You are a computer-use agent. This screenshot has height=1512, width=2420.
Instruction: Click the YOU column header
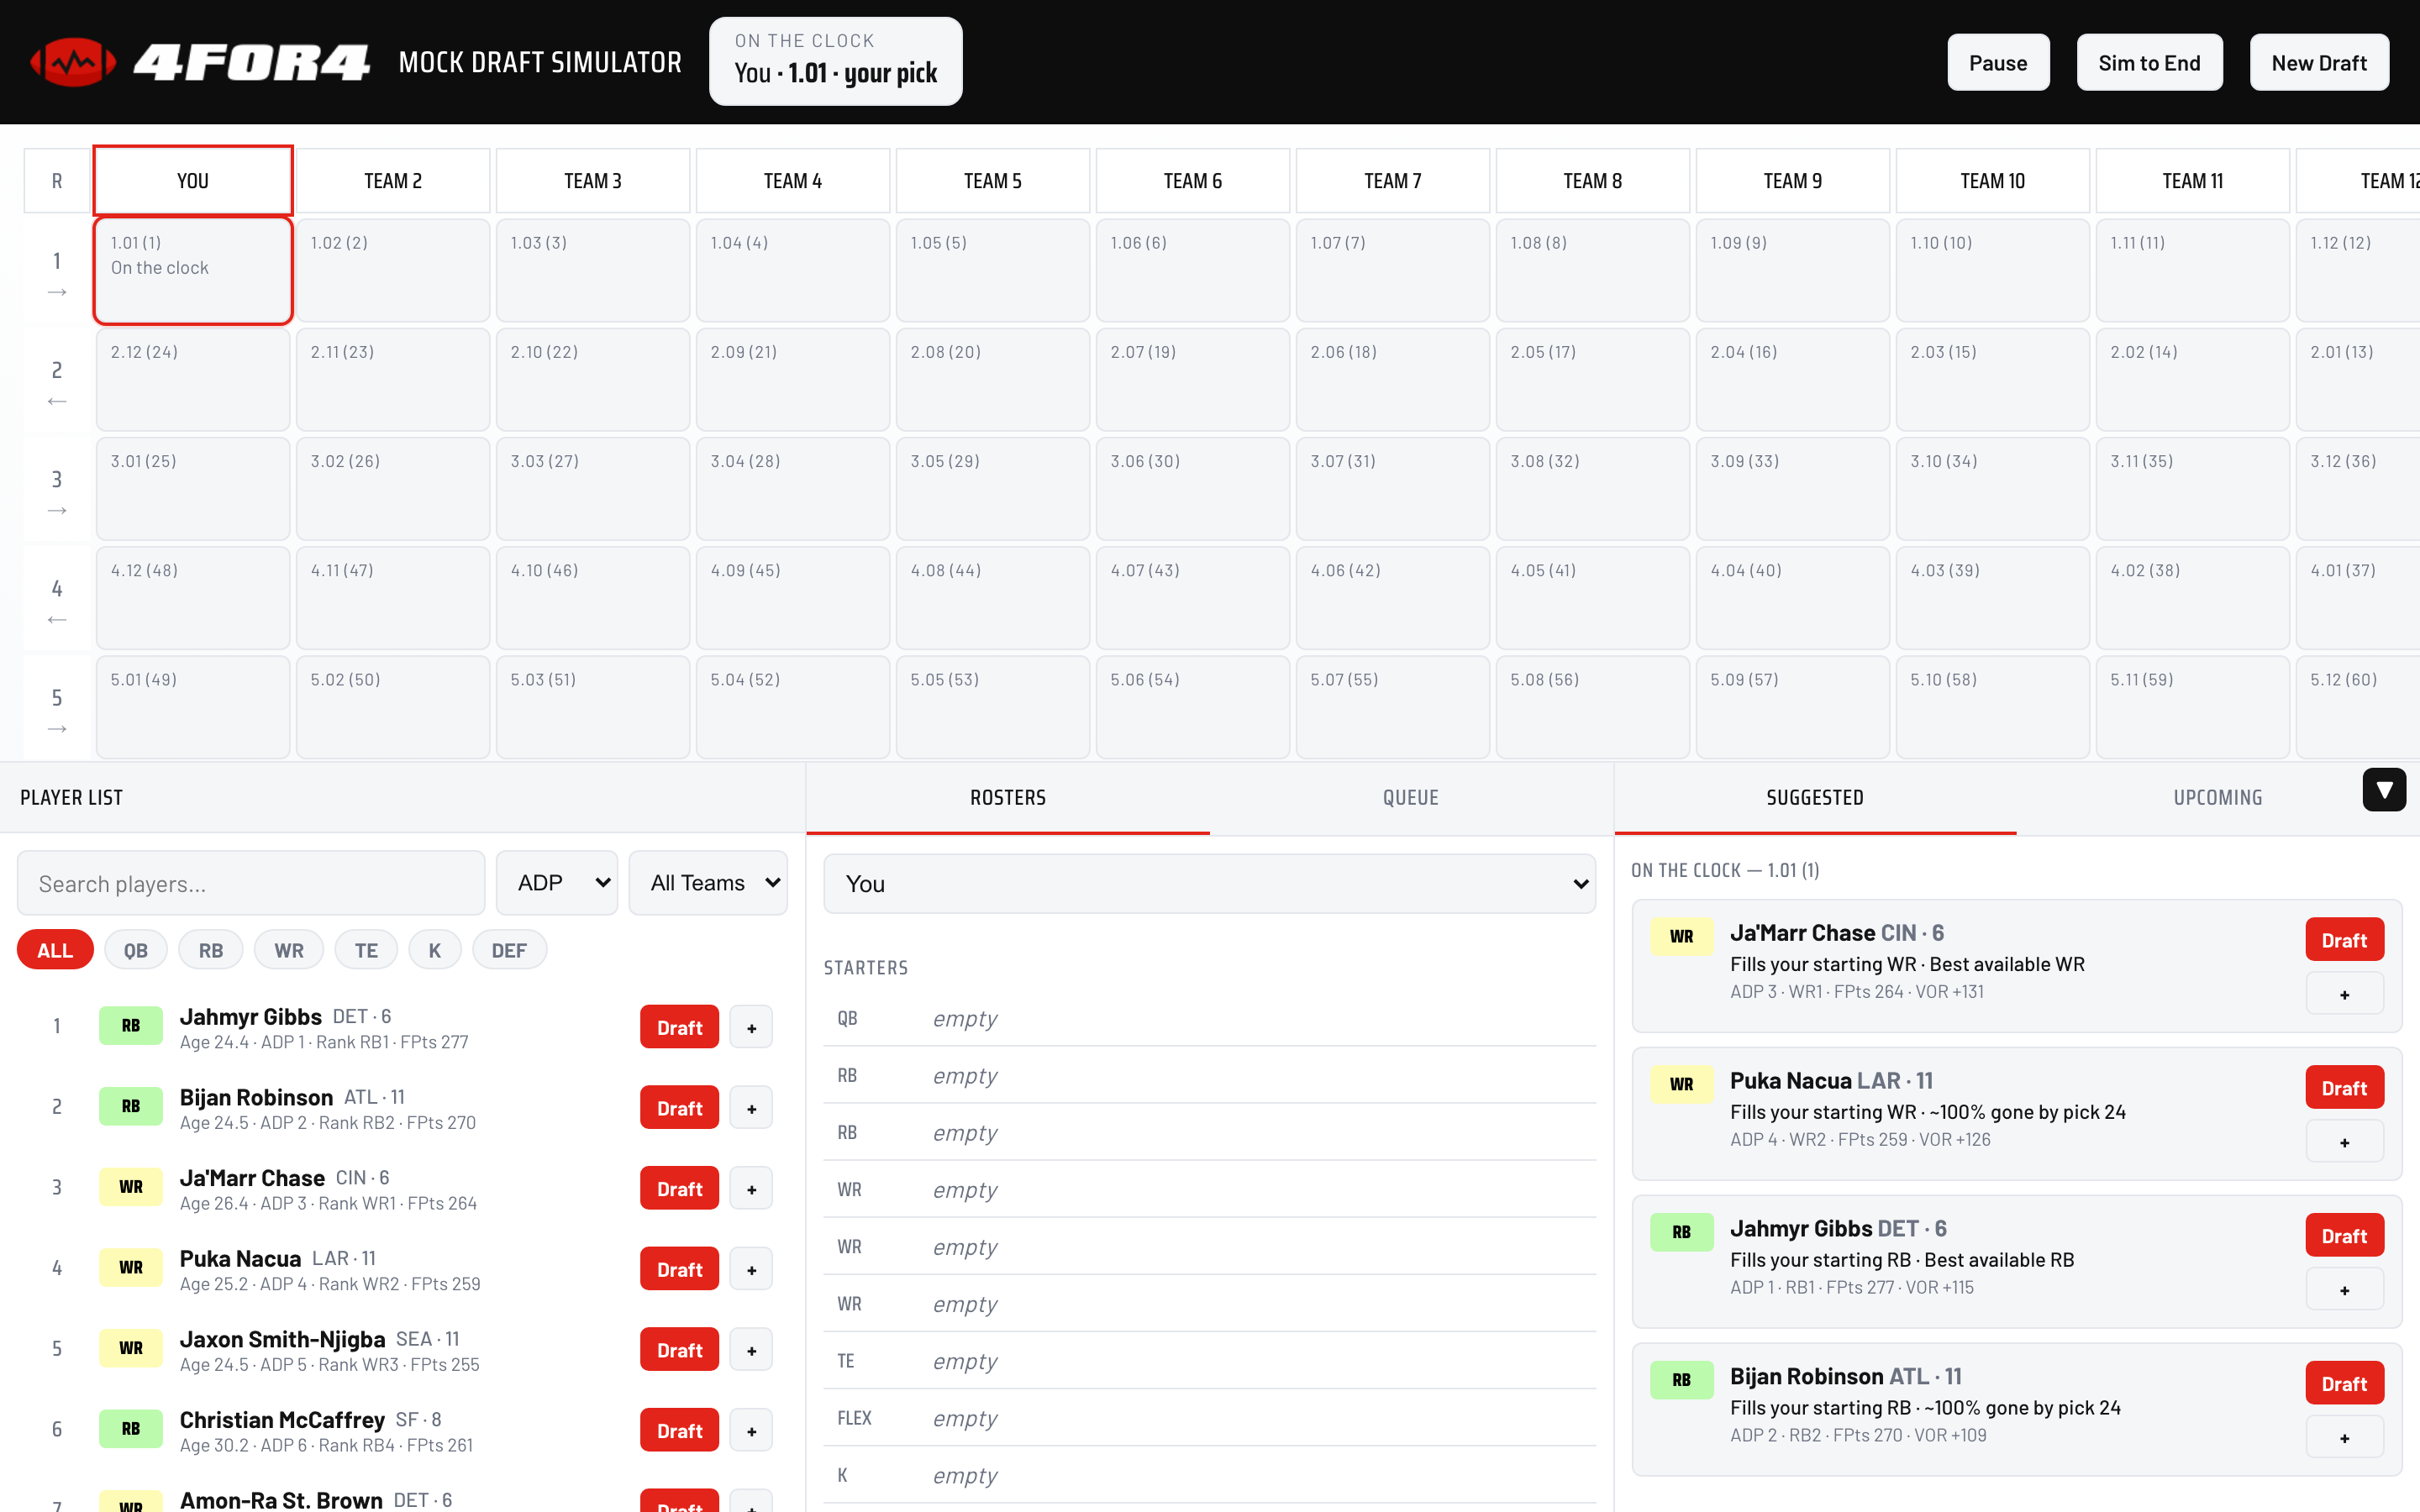click(x=193, y=181)
